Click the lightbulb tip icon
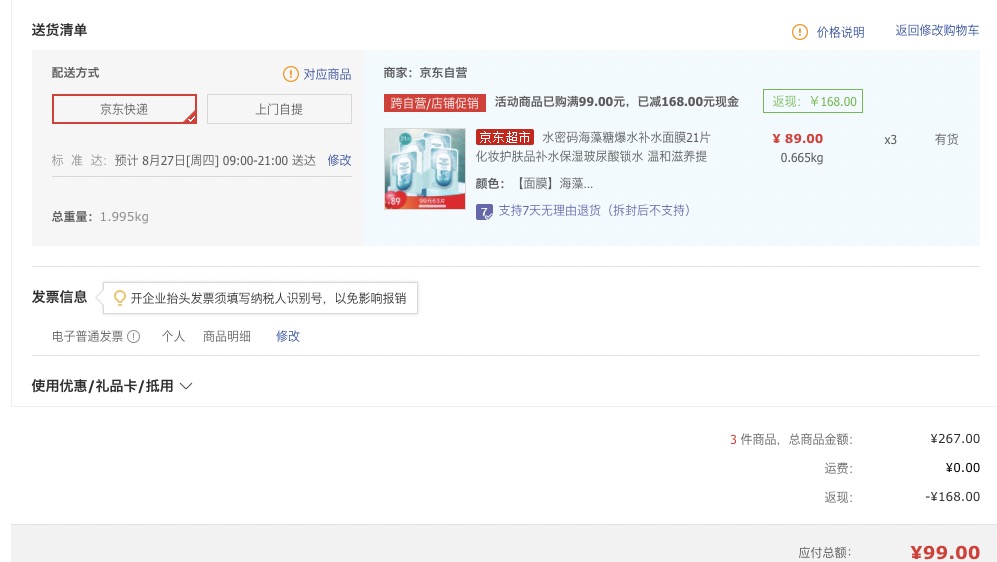 pyautogui.click(x=119, y=298)
